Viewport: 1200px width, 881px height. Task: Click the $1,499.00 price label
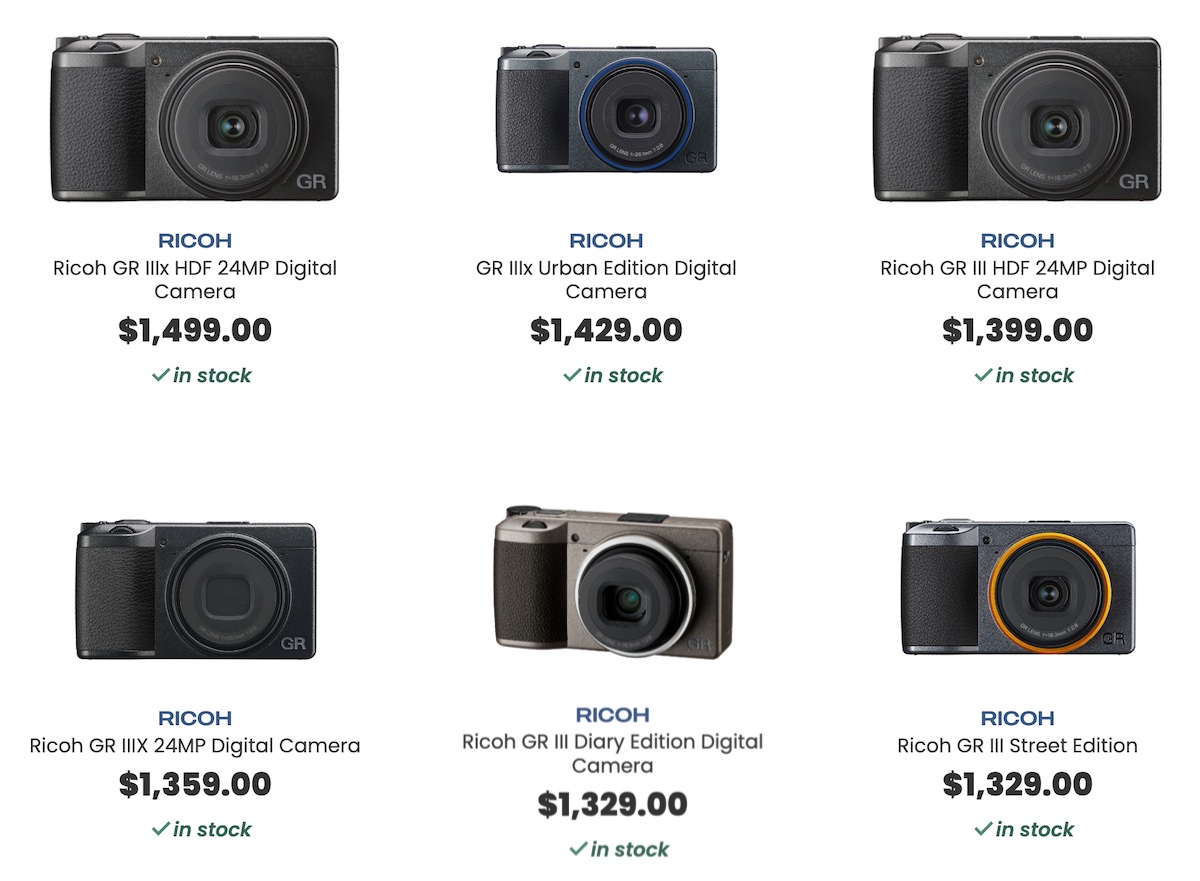(x=195, y=329)
